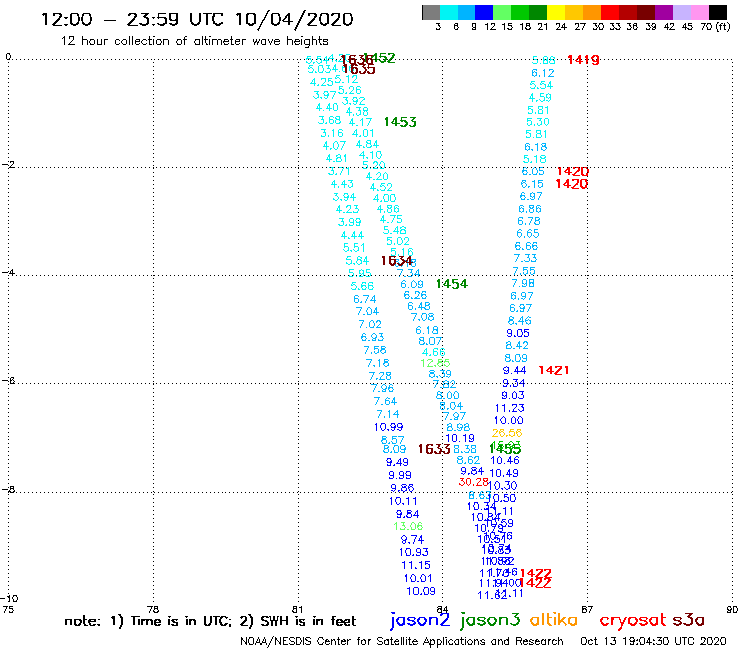Click the gray 3 ft legend swatch
The width and height of the screenshot is (740, 650).
pos(431,12)
